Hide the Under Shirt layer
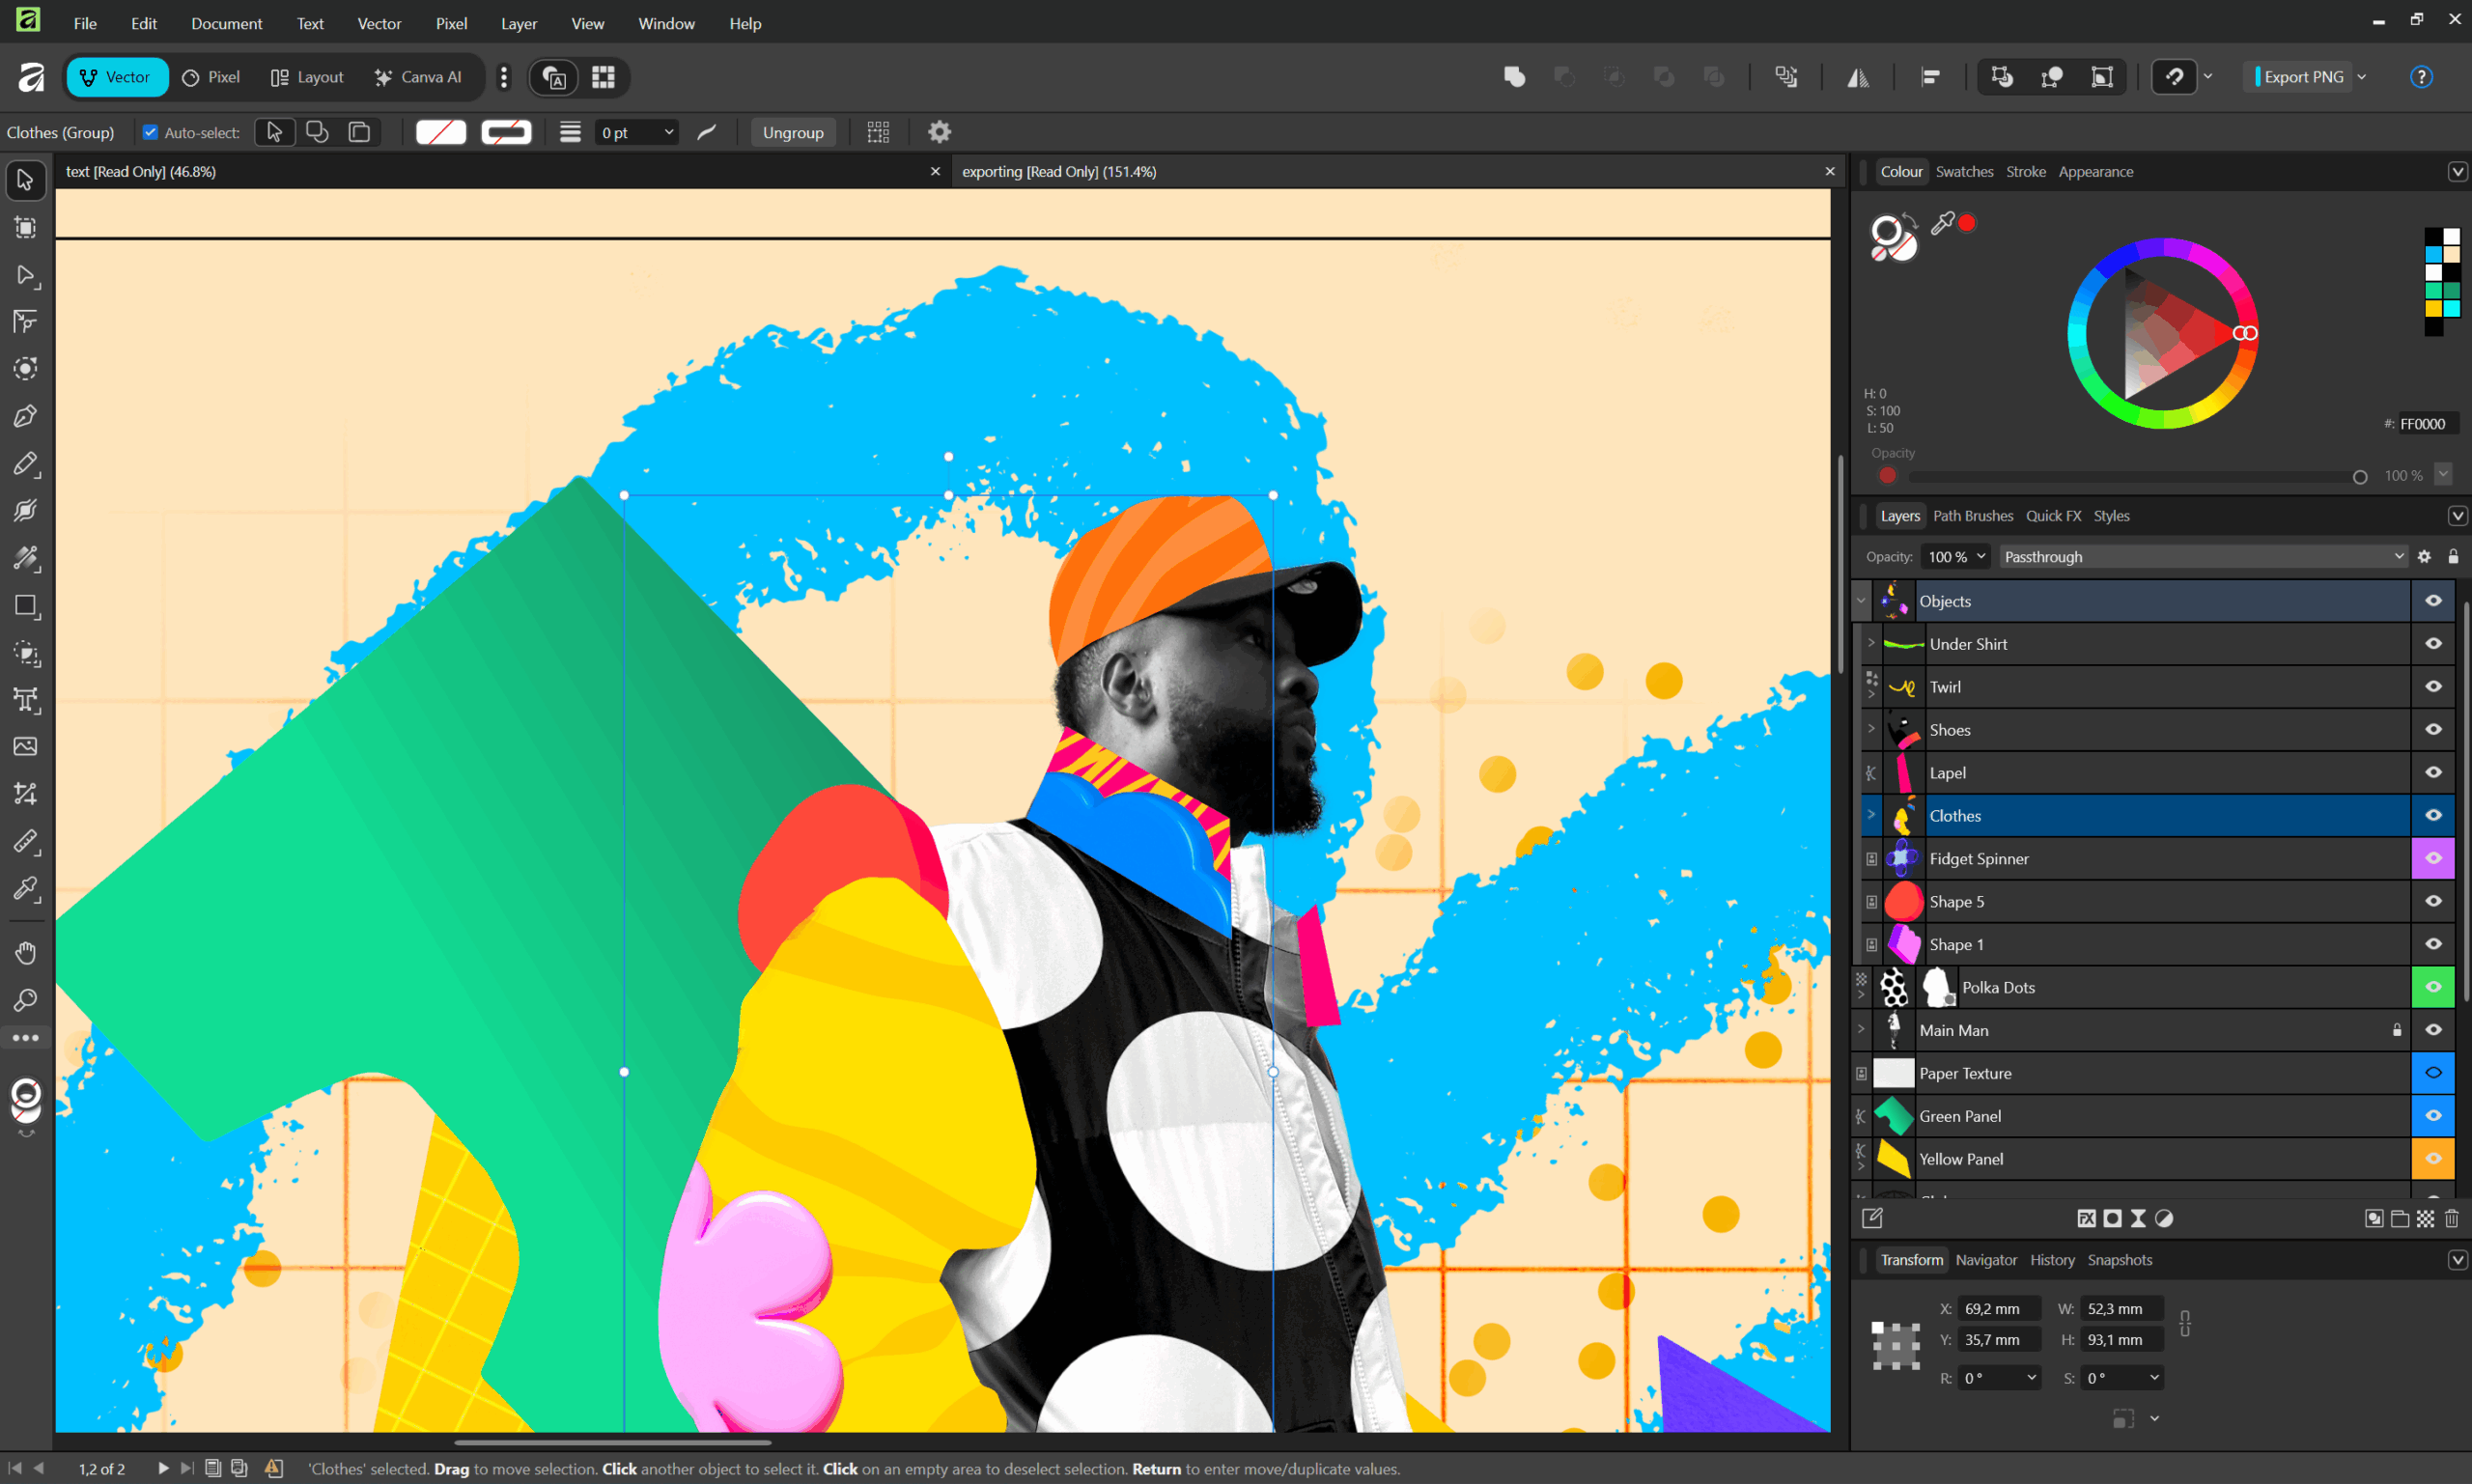This screenshot has height=1484, width=2472. tap(2433, 644)
